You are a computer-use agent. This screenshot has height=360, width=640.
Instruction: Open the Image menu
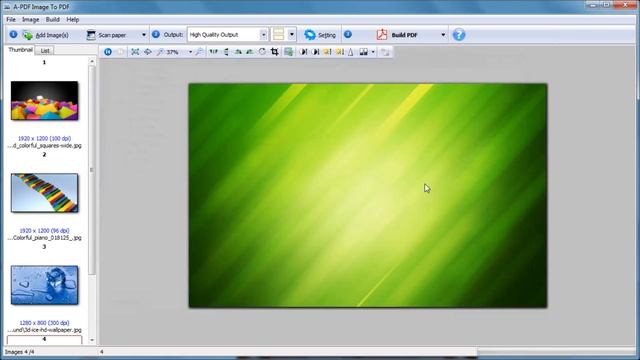(x=31, y=20)
